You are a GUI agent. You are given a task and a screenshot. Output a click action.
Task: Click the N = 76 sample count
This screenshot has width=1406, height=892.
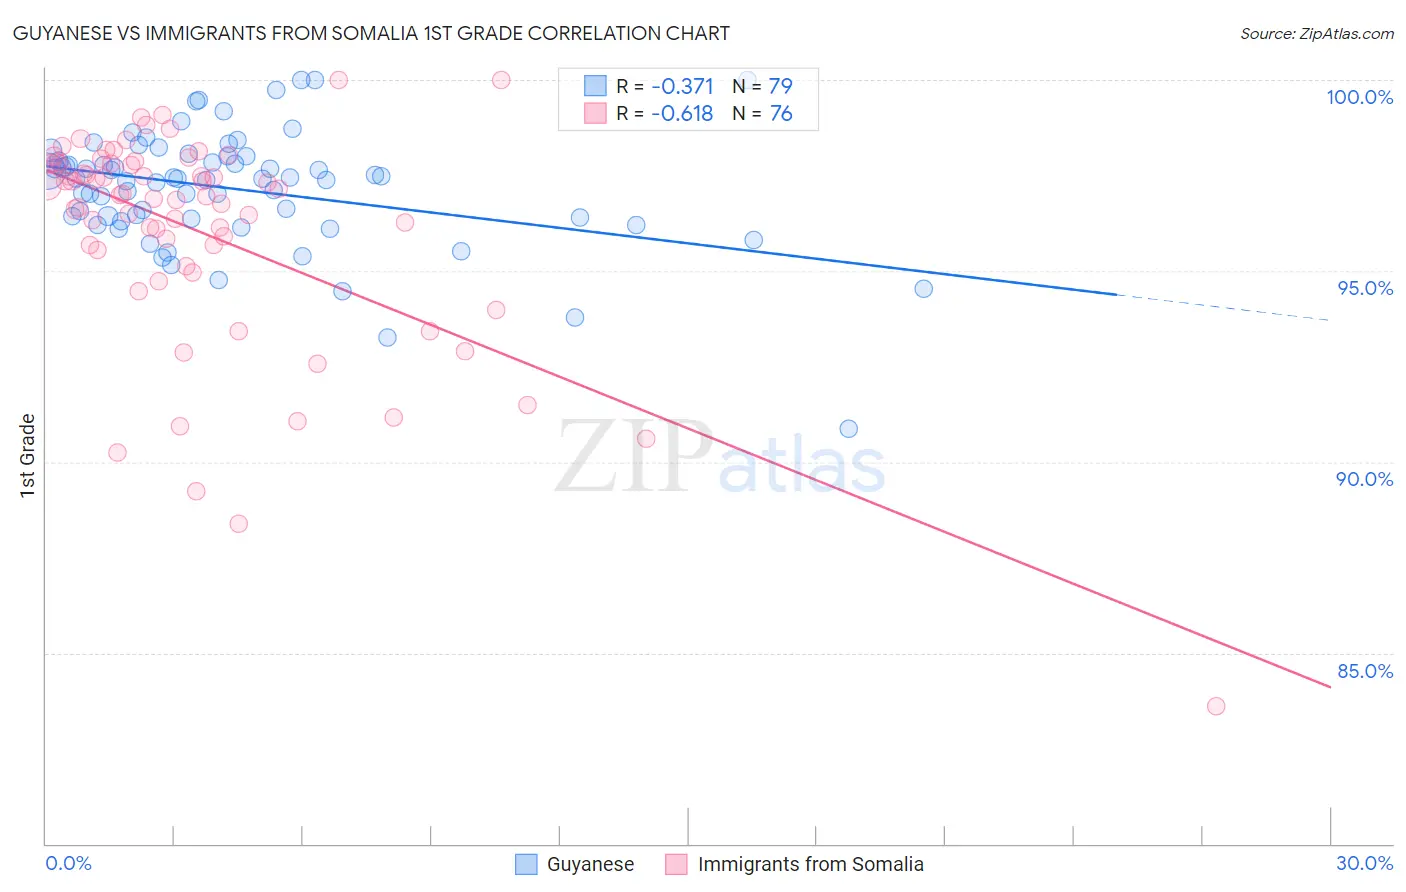pyautogui.click(x=762, y=113)
